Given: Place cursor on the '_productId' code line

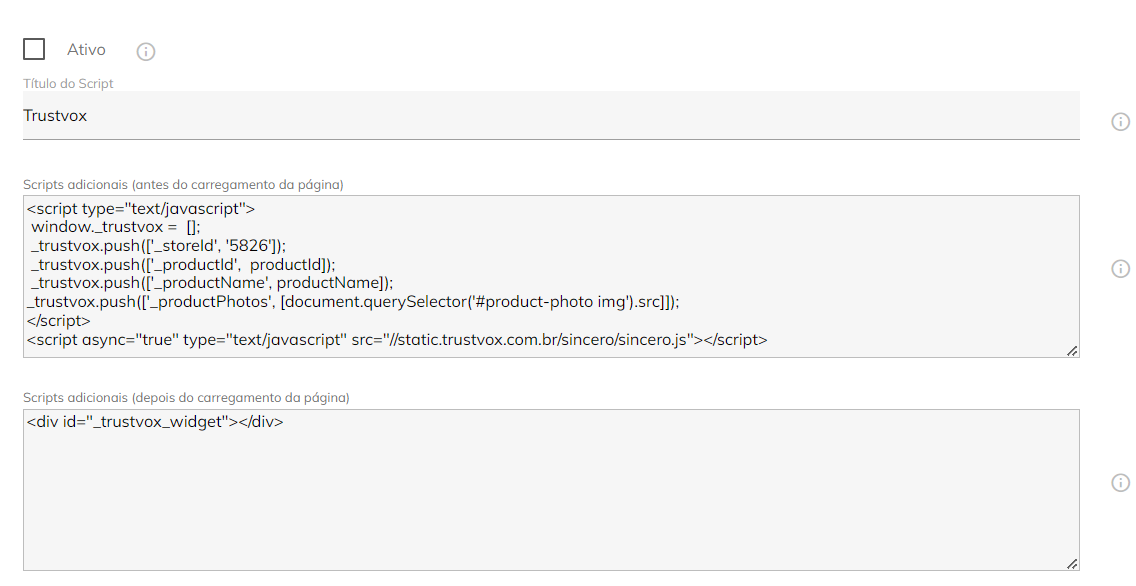Looking at the screenshot, I should pyautogui.click(x=183, y=264).
